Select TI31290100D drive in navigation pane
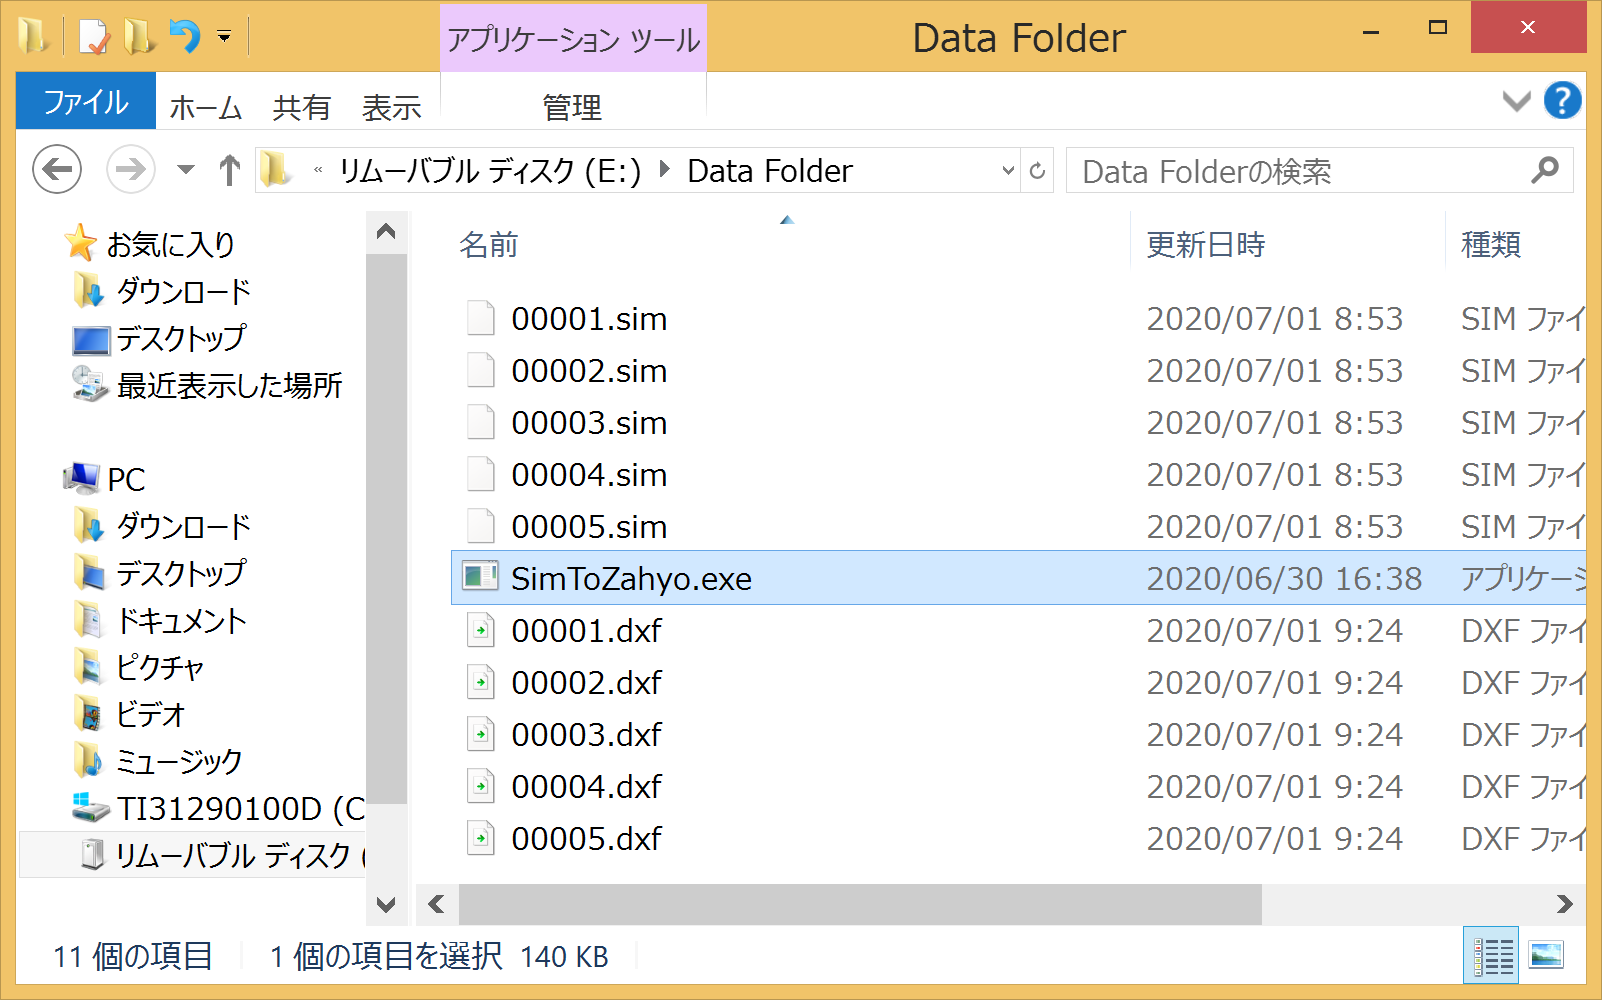 click(x=240, y=808)
